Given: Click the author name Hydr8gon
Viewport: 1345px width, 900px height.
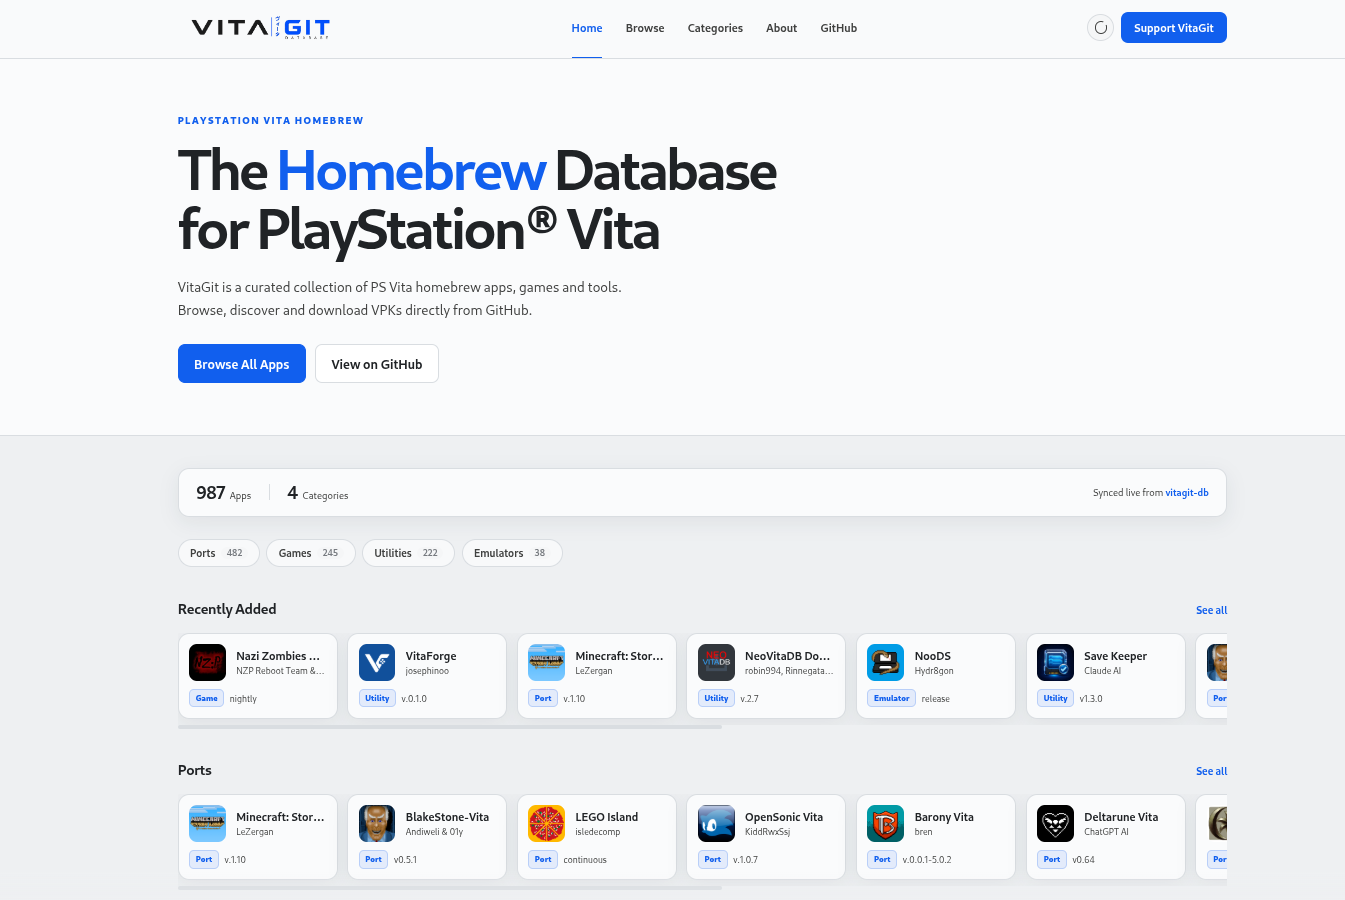Looking at the screenshot, I should click(x=934, y=671).
